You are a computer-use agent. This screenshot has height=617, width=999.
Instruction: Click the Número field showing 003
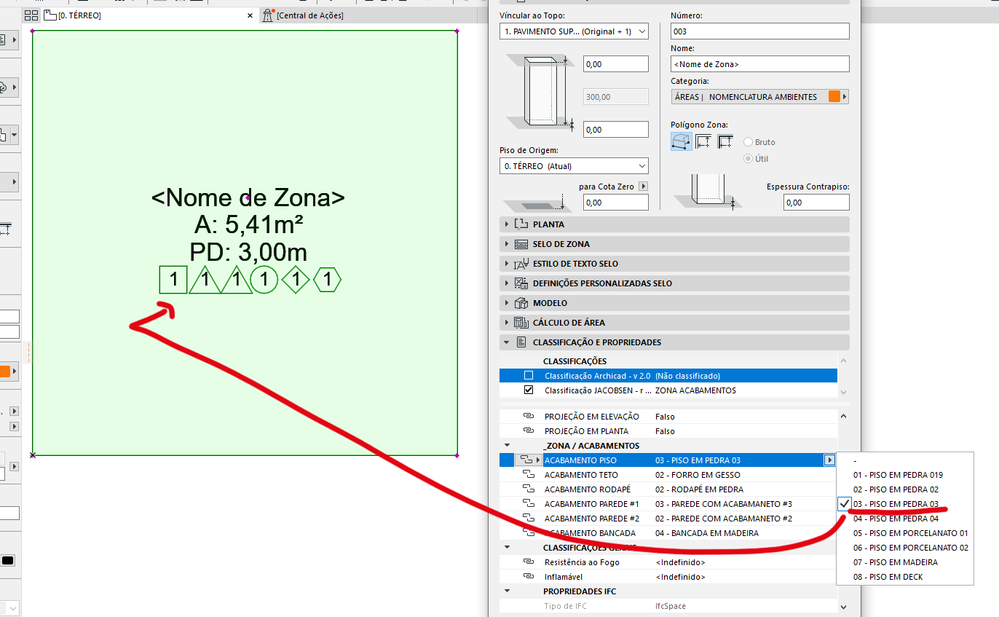[x=759, y=31]
